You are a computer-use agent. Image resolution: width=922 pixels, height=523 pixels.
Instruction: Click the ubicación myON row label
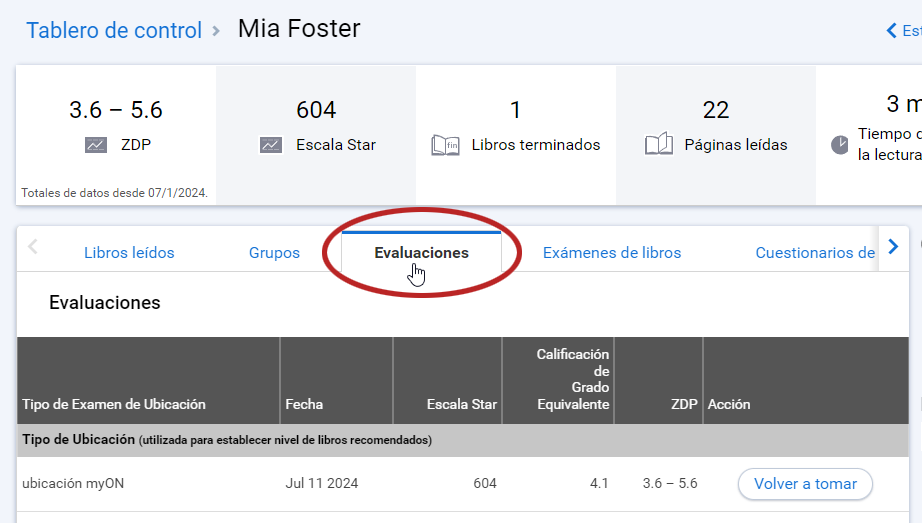73,484
